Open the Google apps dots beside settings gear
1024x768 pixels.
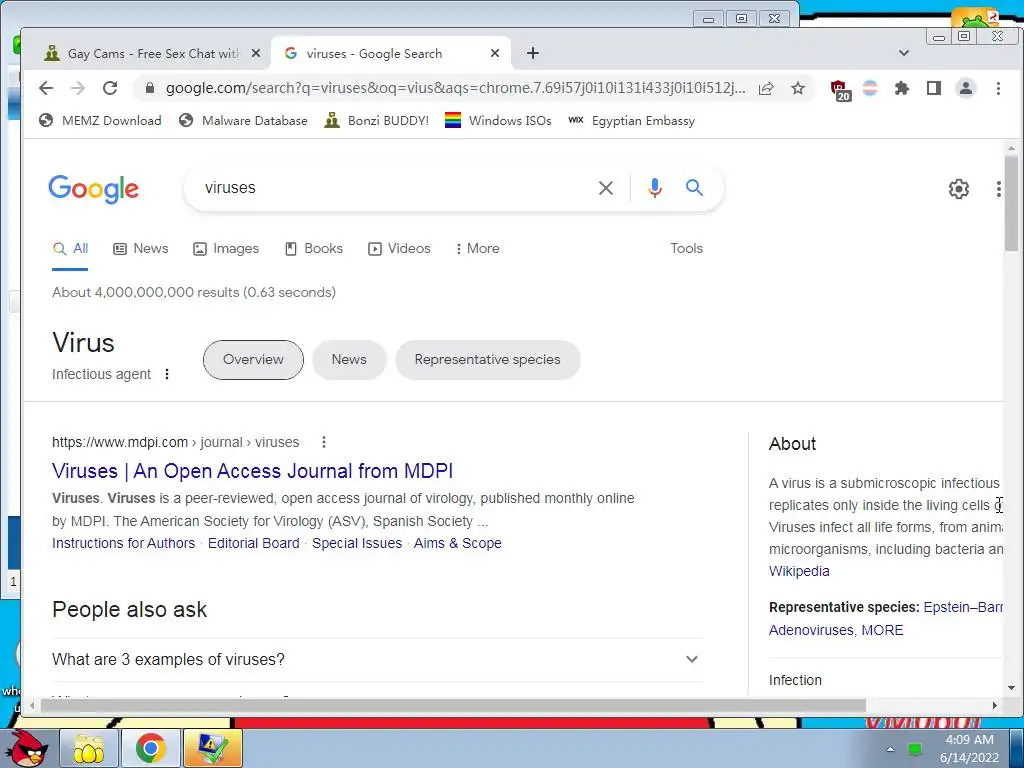[999, 189]
